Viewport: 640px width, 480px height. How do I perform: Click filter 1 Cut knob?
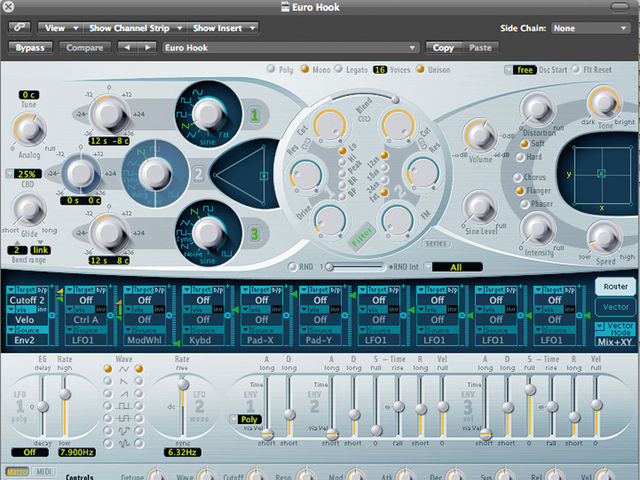point(330,125)
